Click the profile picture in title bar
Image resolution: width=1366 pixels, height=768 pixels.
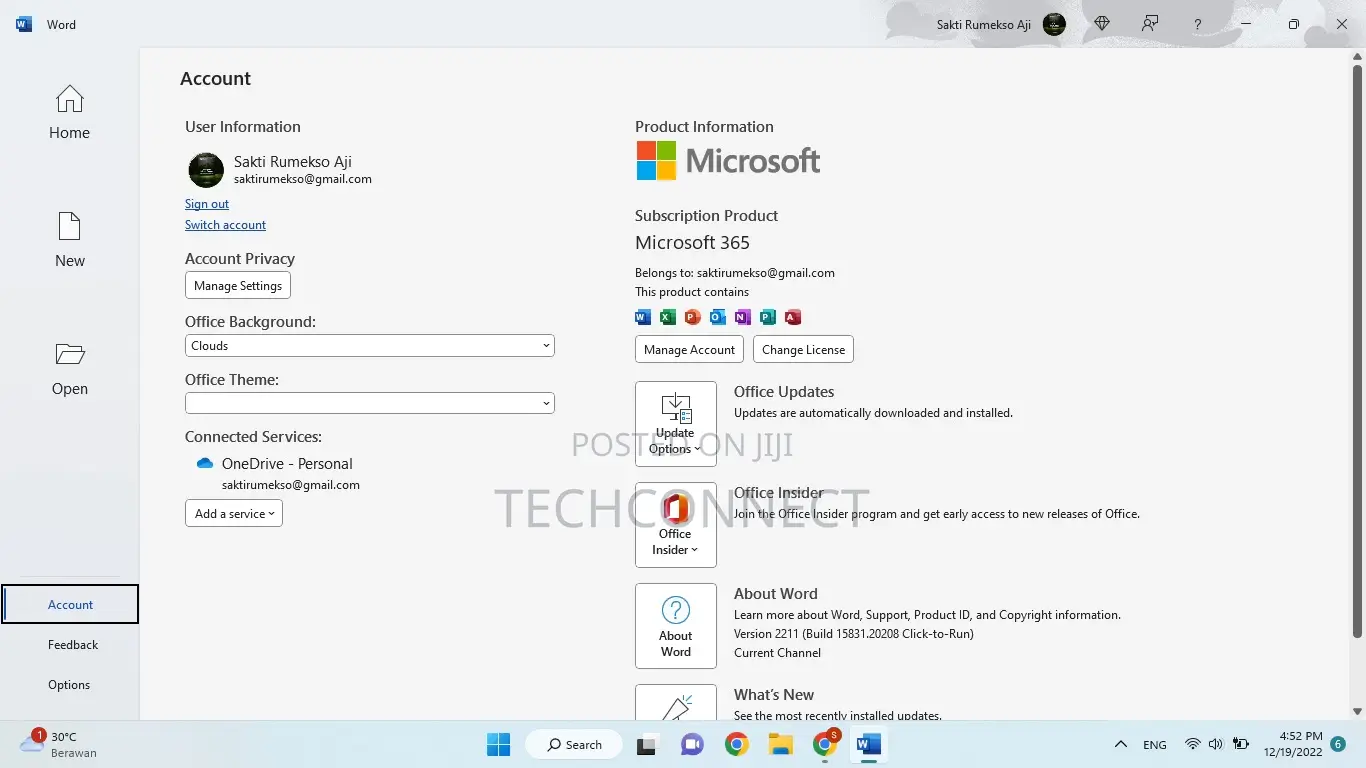point(1054,24)
